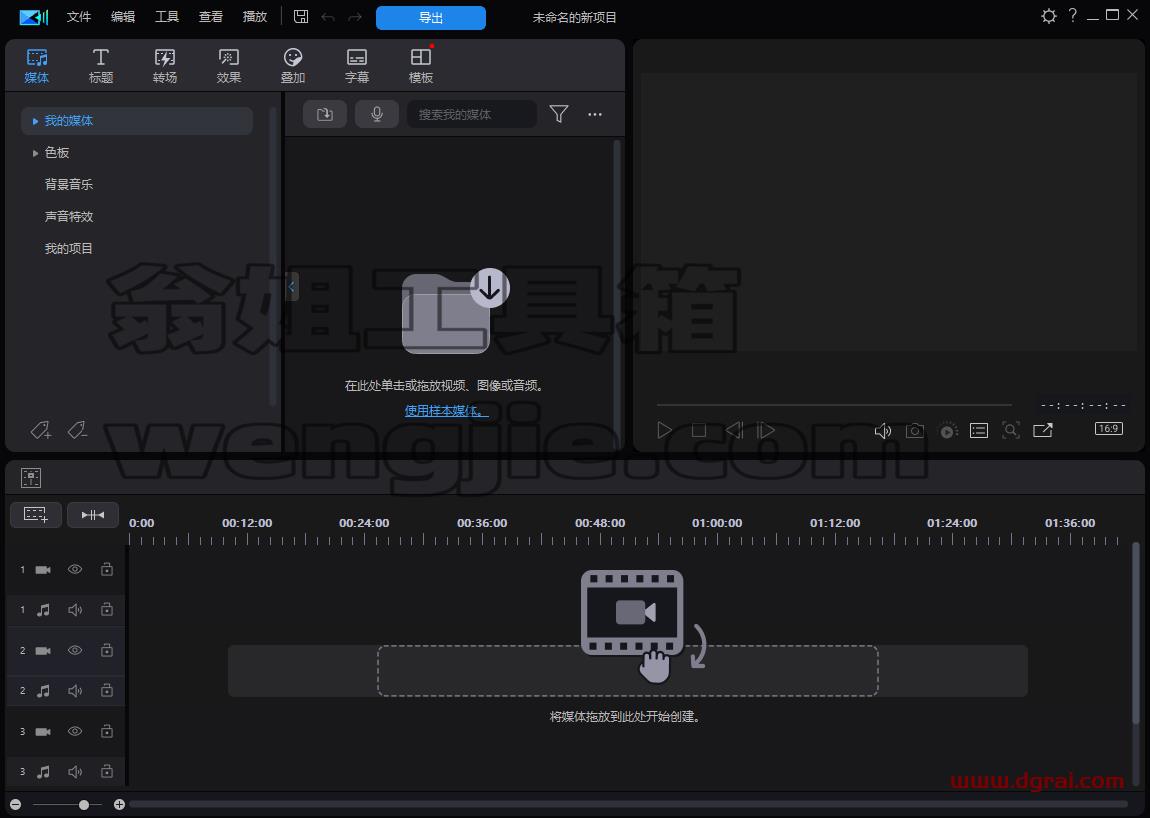Open the 查看 menu
This screenshot has height=818, width=1150.
[x=210, y=17]
